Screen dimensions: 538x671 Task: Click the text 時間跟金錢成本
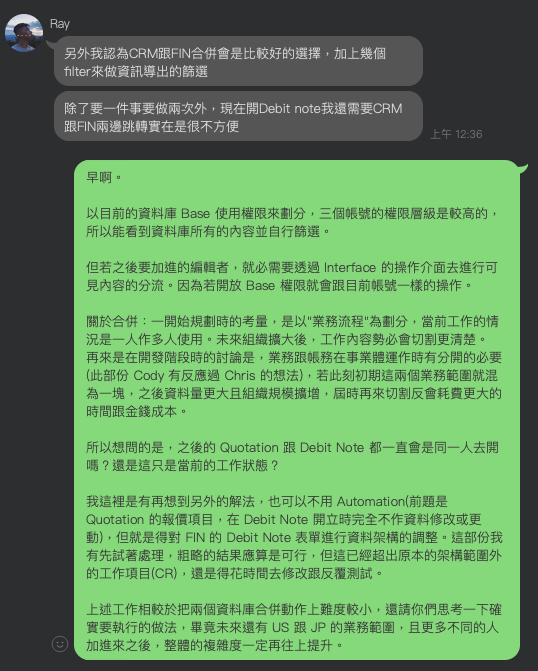point(131,412)
